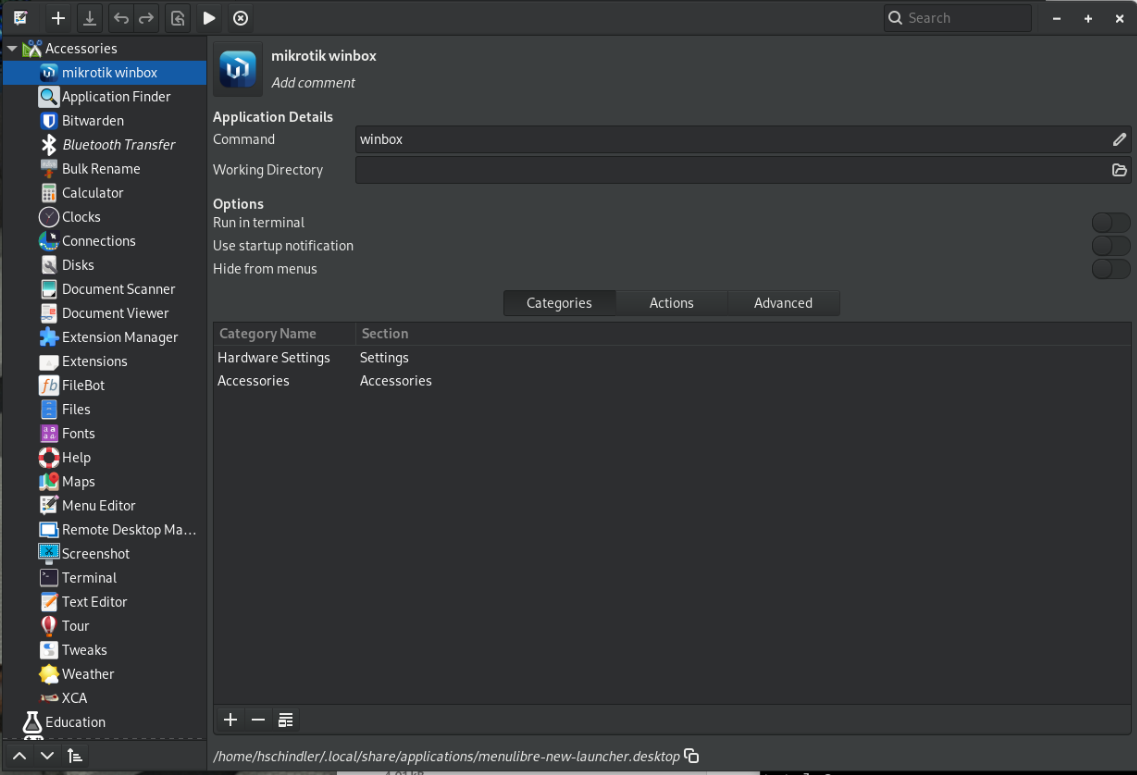Collapse the Accessories category tree
The height and width of the screenshot is (775, 1137).
[x=12, y=48]
